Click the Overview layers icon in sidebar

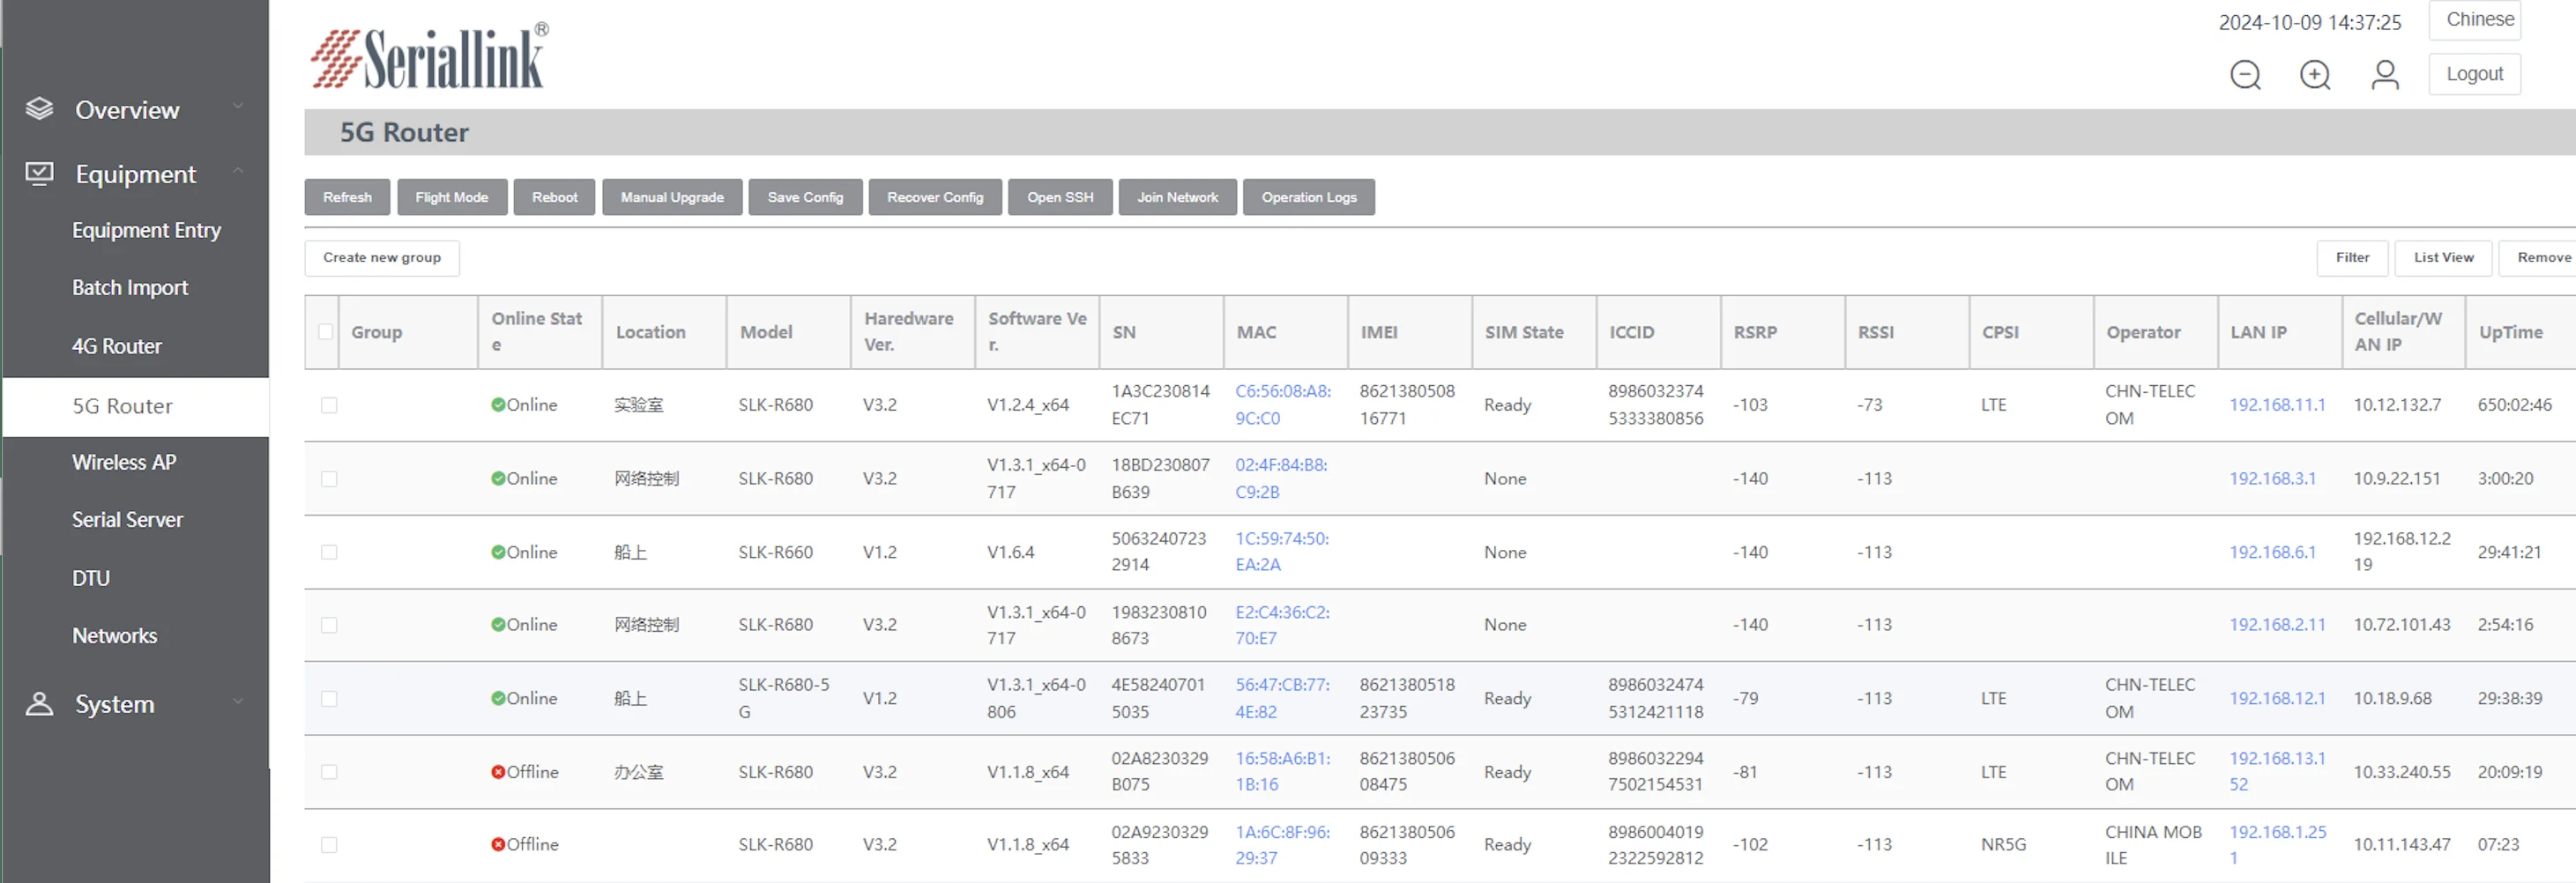tap(39, 109)
